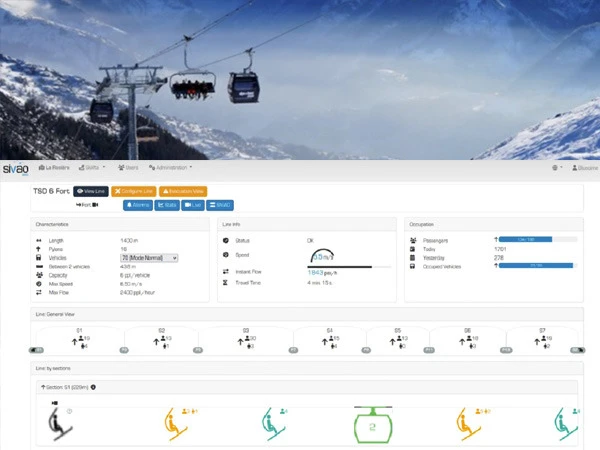Click the info icon beside Section S1
Image resolution: width=600 pixels, height=450 pixels.
point(93,387)
